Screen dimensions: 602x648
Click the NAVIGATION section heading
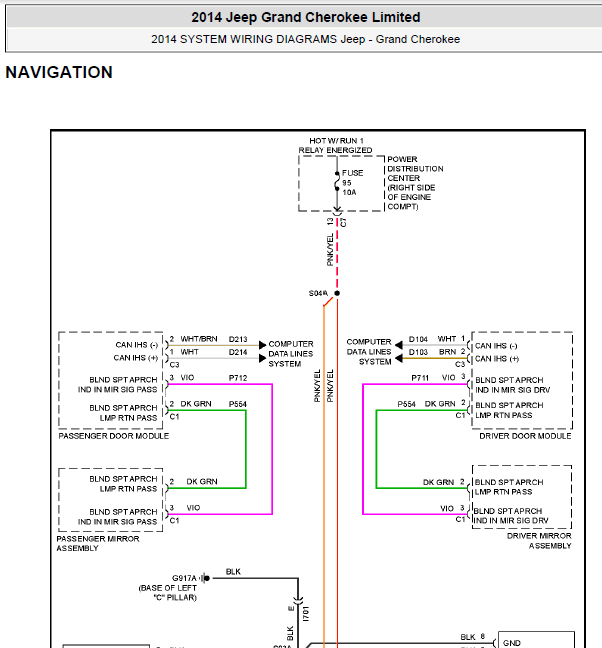click(59, 72)
